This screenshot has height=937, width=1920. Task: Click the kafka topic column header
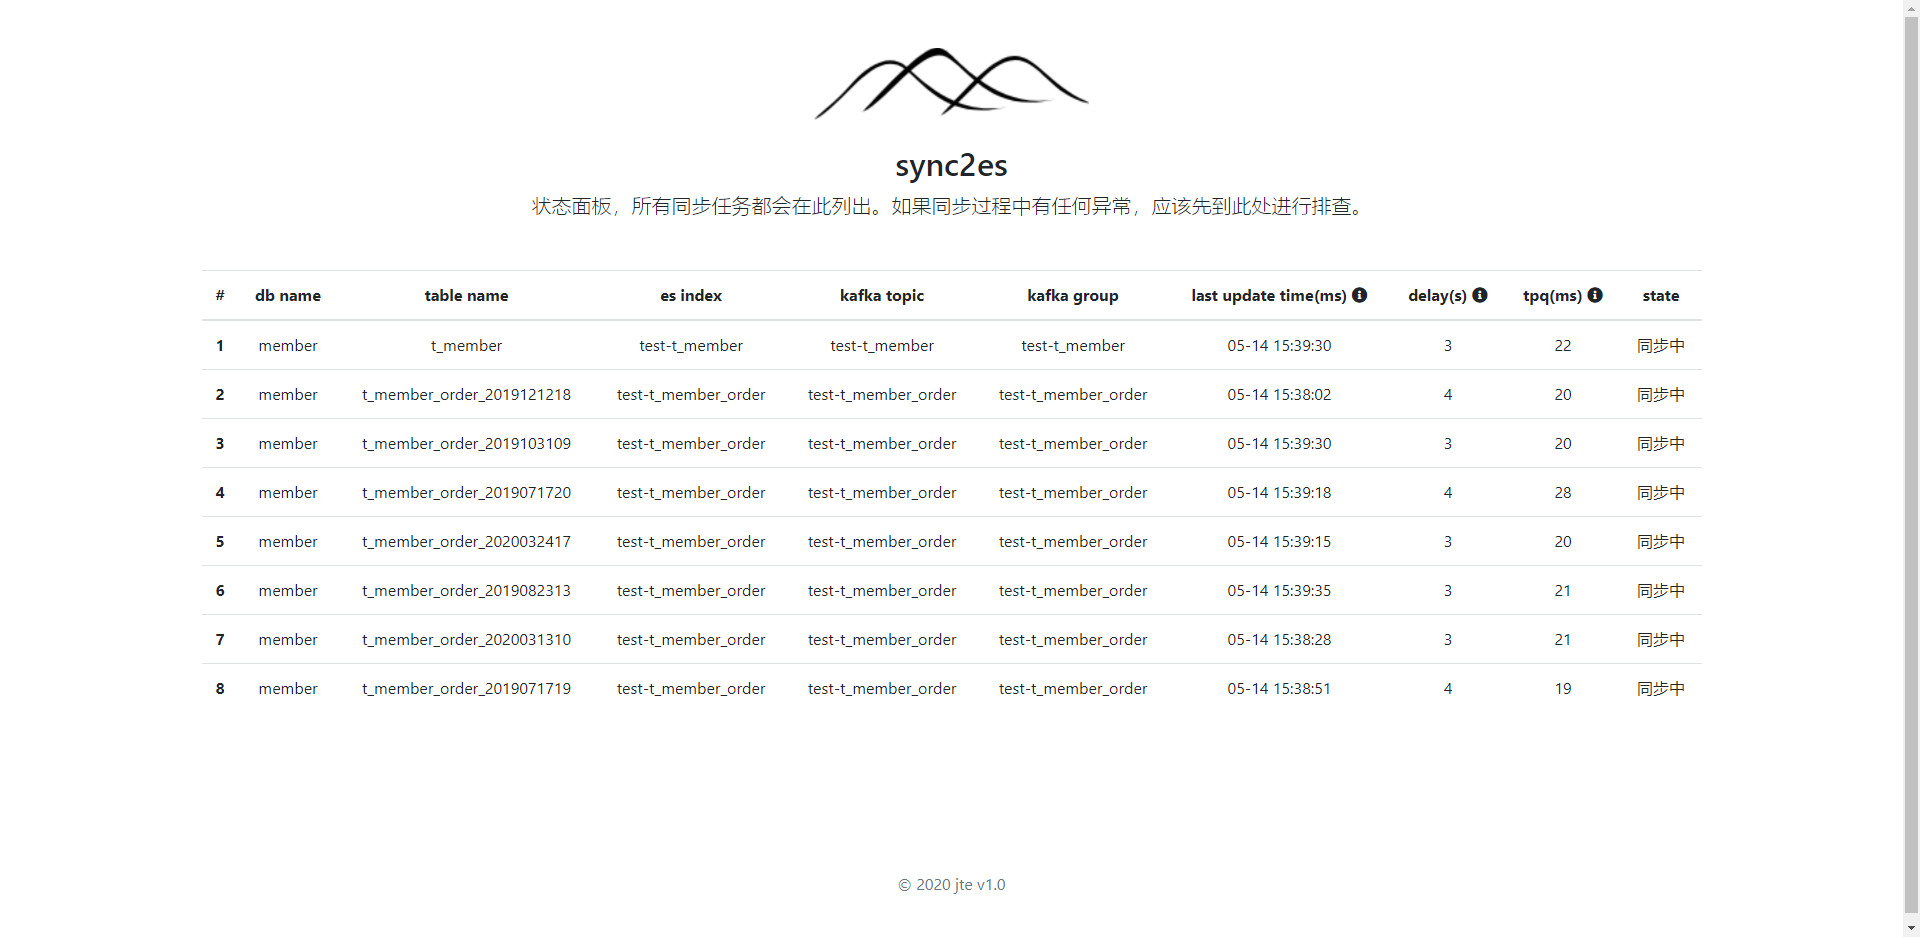[x=881, y=296]
